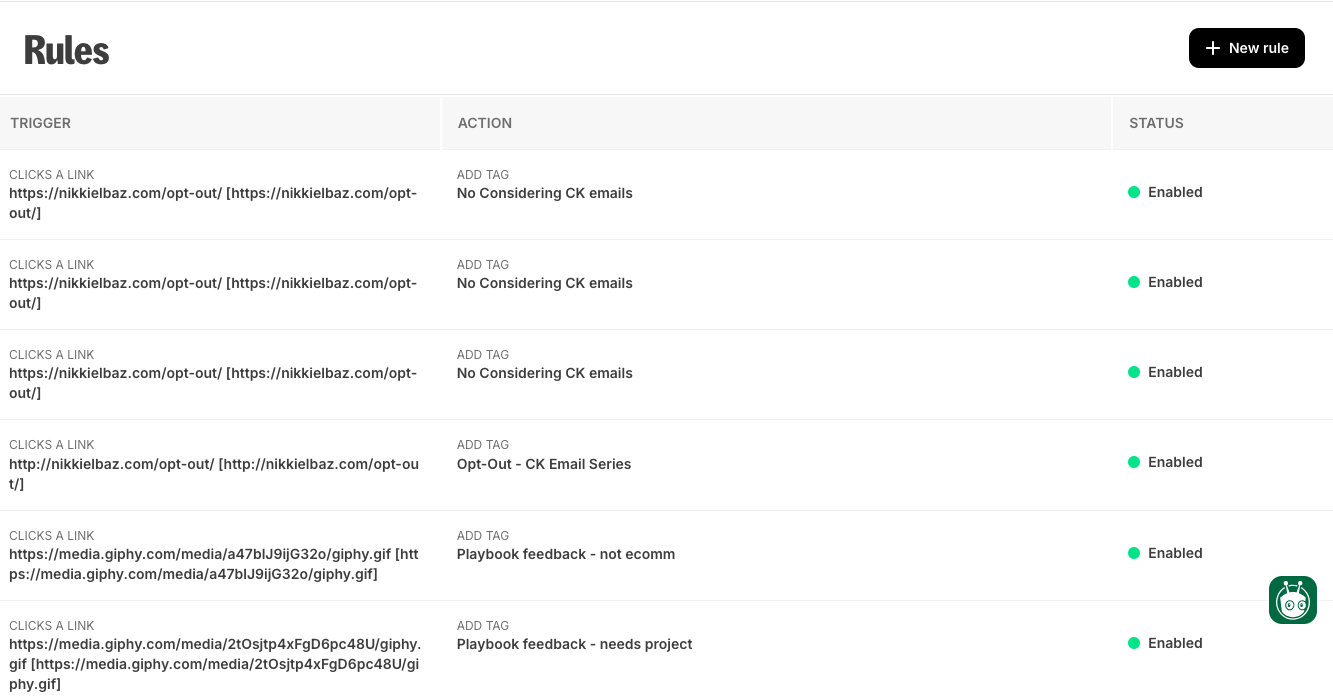
Task: Open the http://nikkielbaz.com/opt-out/ trigger rule
Action: 214,474
